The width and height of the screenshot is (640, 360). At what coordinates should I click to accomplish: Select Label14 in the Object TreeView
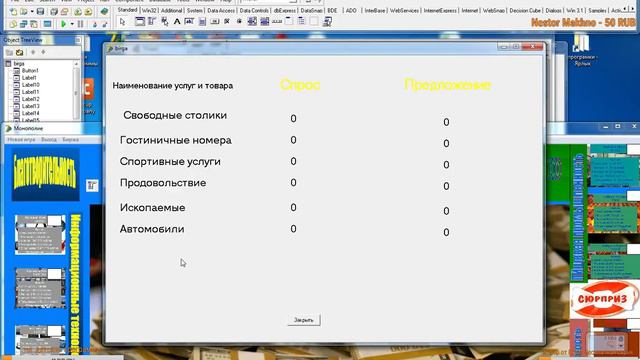(x=31, y=113)
